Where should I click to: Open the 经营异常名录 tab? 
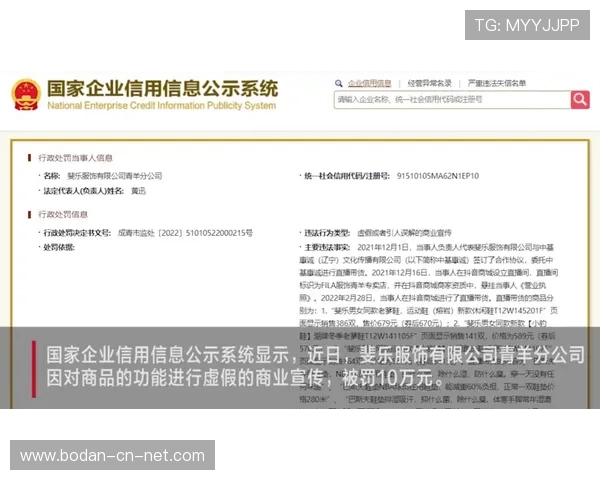point(429,83)
